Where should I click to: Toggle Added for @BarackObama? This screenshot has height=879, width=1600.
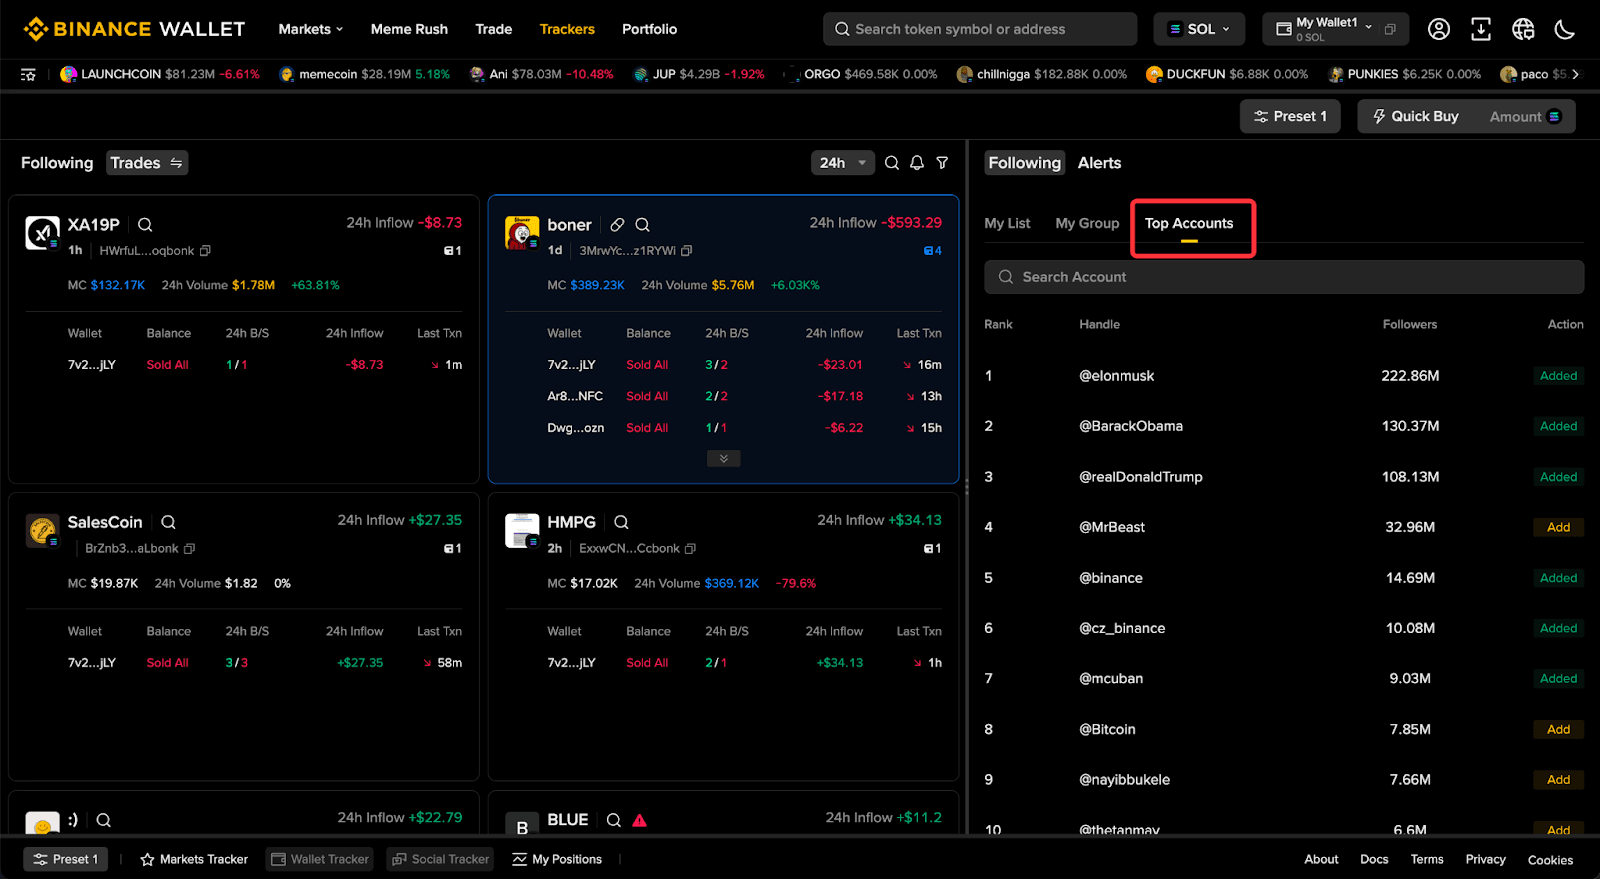[x=1558, y=426]
